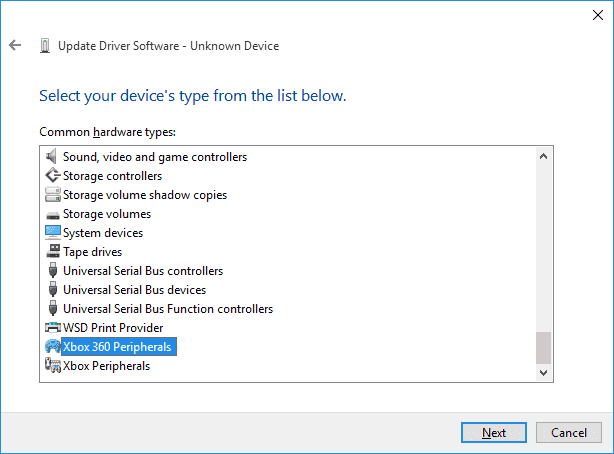Select Storage volumes in the list
This screenshot has width=614, height=454.
pos(106,214)
